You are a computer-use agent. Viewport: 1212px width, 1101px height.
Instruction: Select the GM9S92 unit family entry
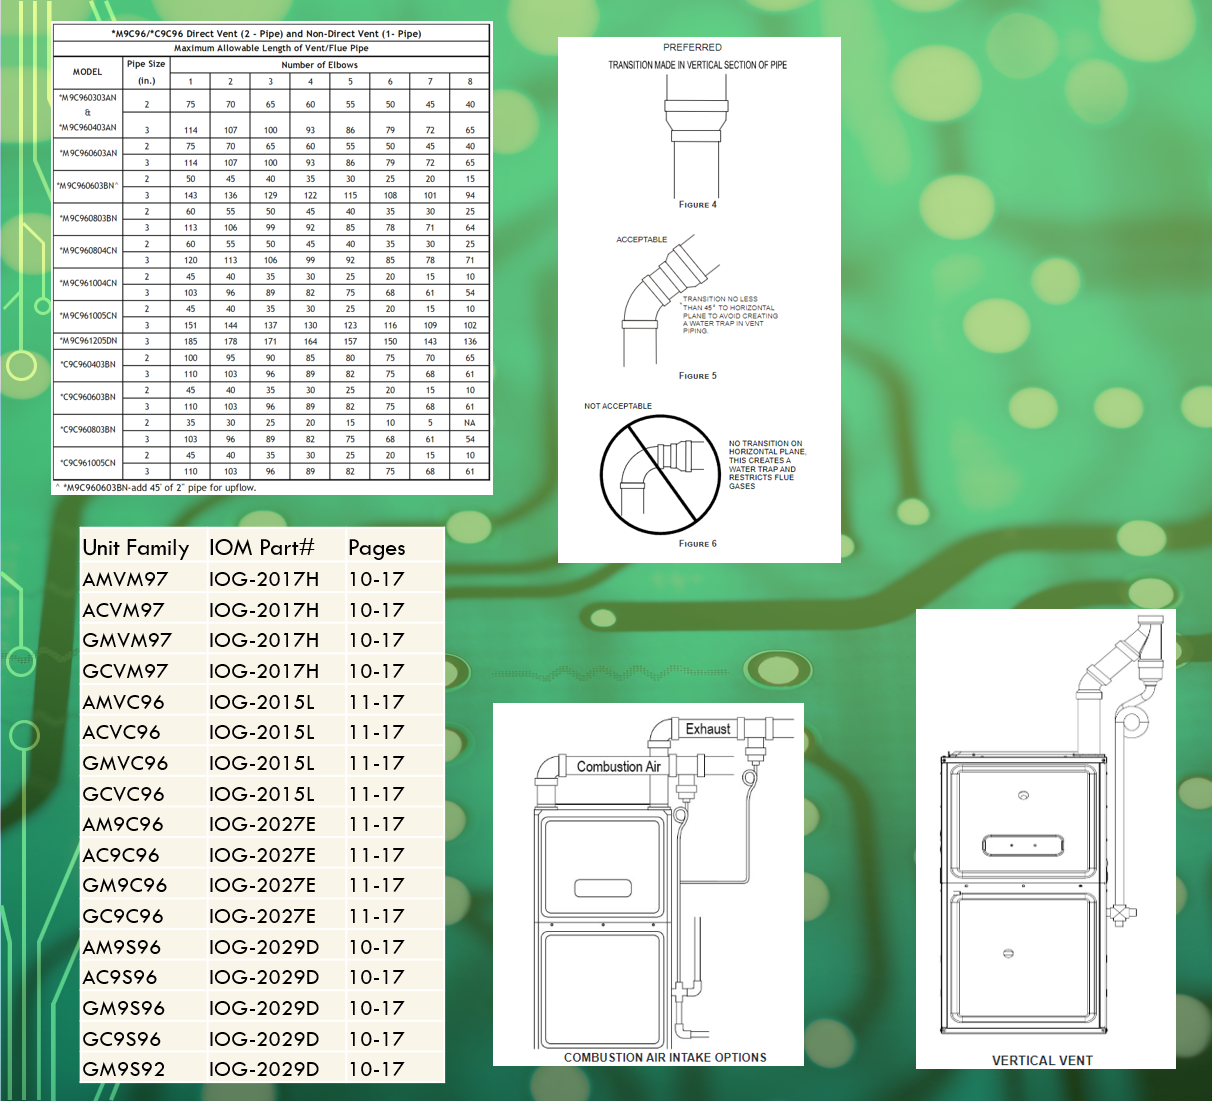tap(124, 1069)
